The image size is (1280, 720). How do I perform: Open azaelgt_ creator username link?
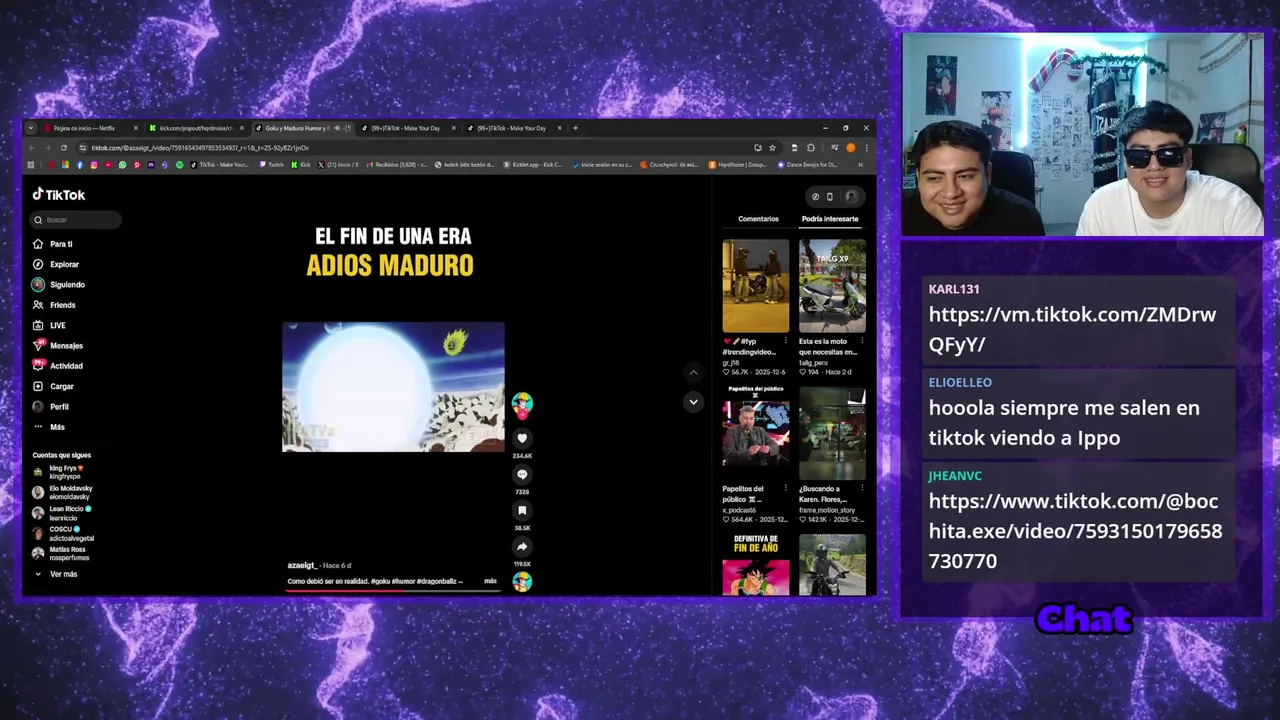(302, 566)
